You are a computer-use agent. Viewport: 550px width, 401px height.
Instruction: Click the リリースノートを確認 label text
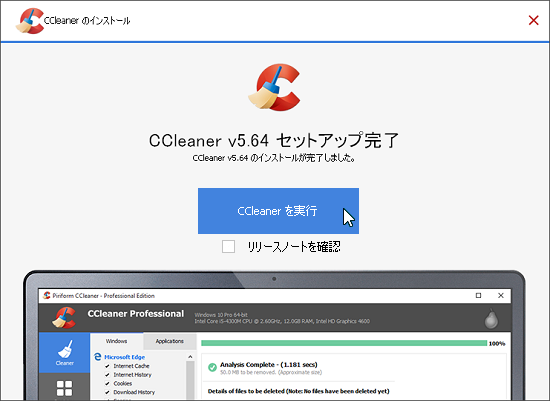pyautogui.click(x=294, y=247)
